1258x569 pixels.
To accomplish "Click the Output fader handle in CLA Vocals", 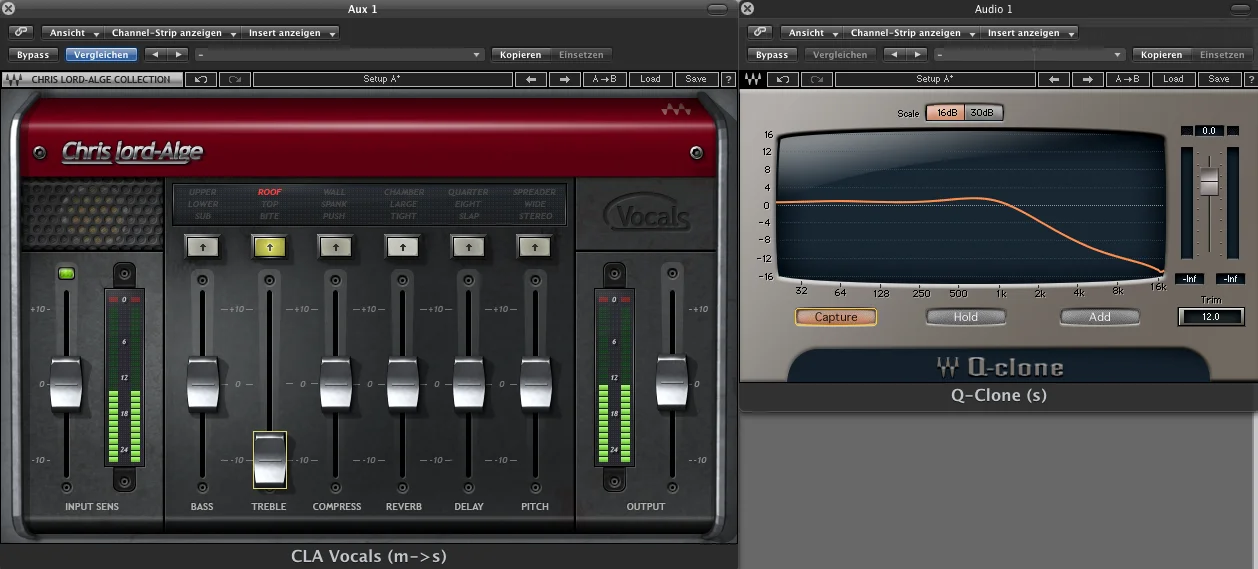I will pyautogui.click(x=672, y=384).
